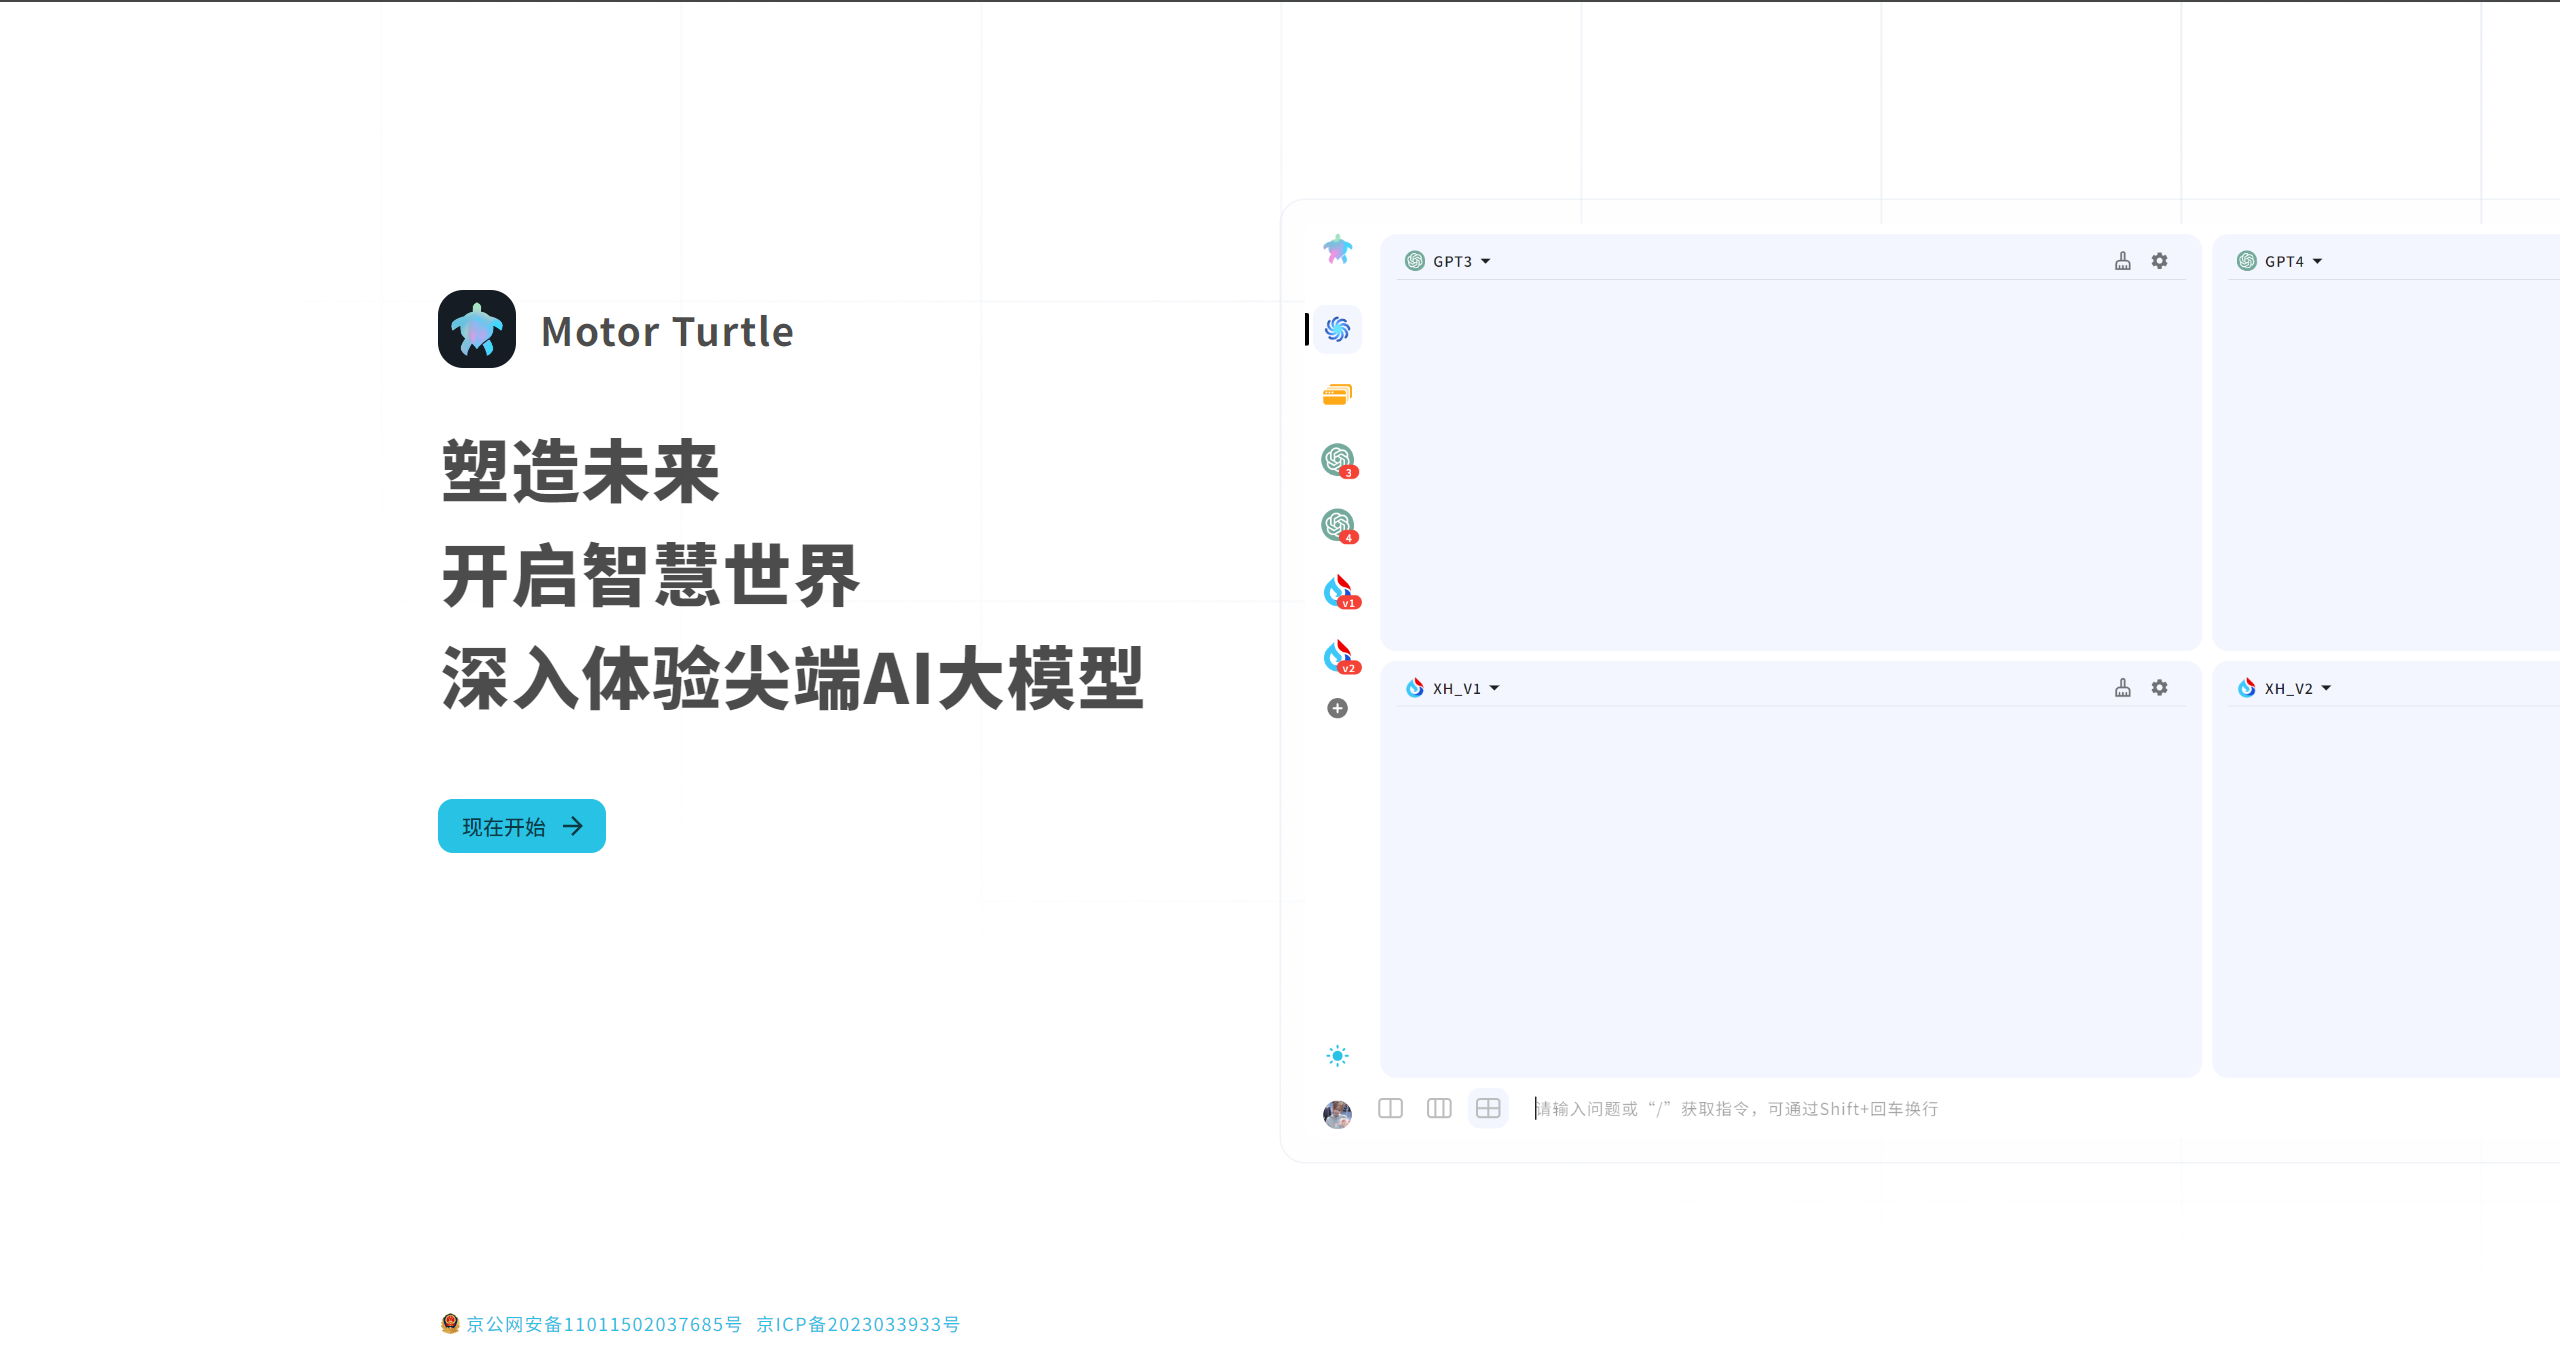Click the 塑造未来 headline
The width and height of the screenshot is (2560, 1348).
(x=581, y=472)
